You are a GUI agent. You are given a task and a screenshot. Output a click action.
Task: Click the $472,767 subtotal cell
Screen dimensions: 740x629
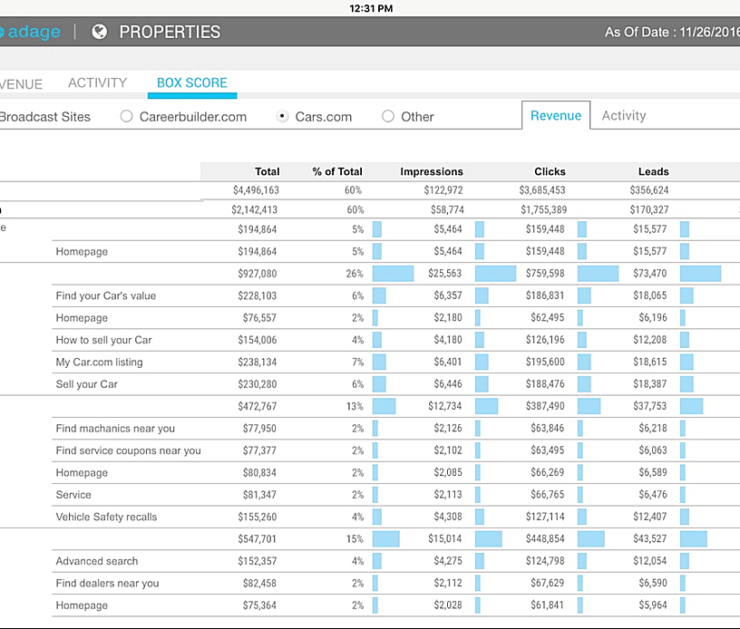(257, 406)
